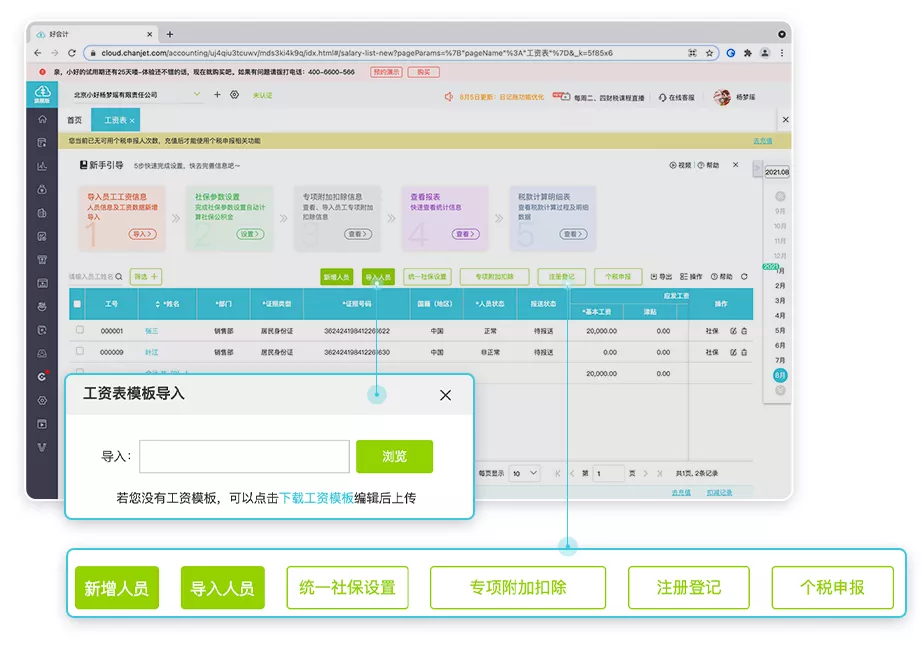Click the gear icon beside company name
Image resolution: width=922 pixels, height=658 pixels.
(234, 95)
